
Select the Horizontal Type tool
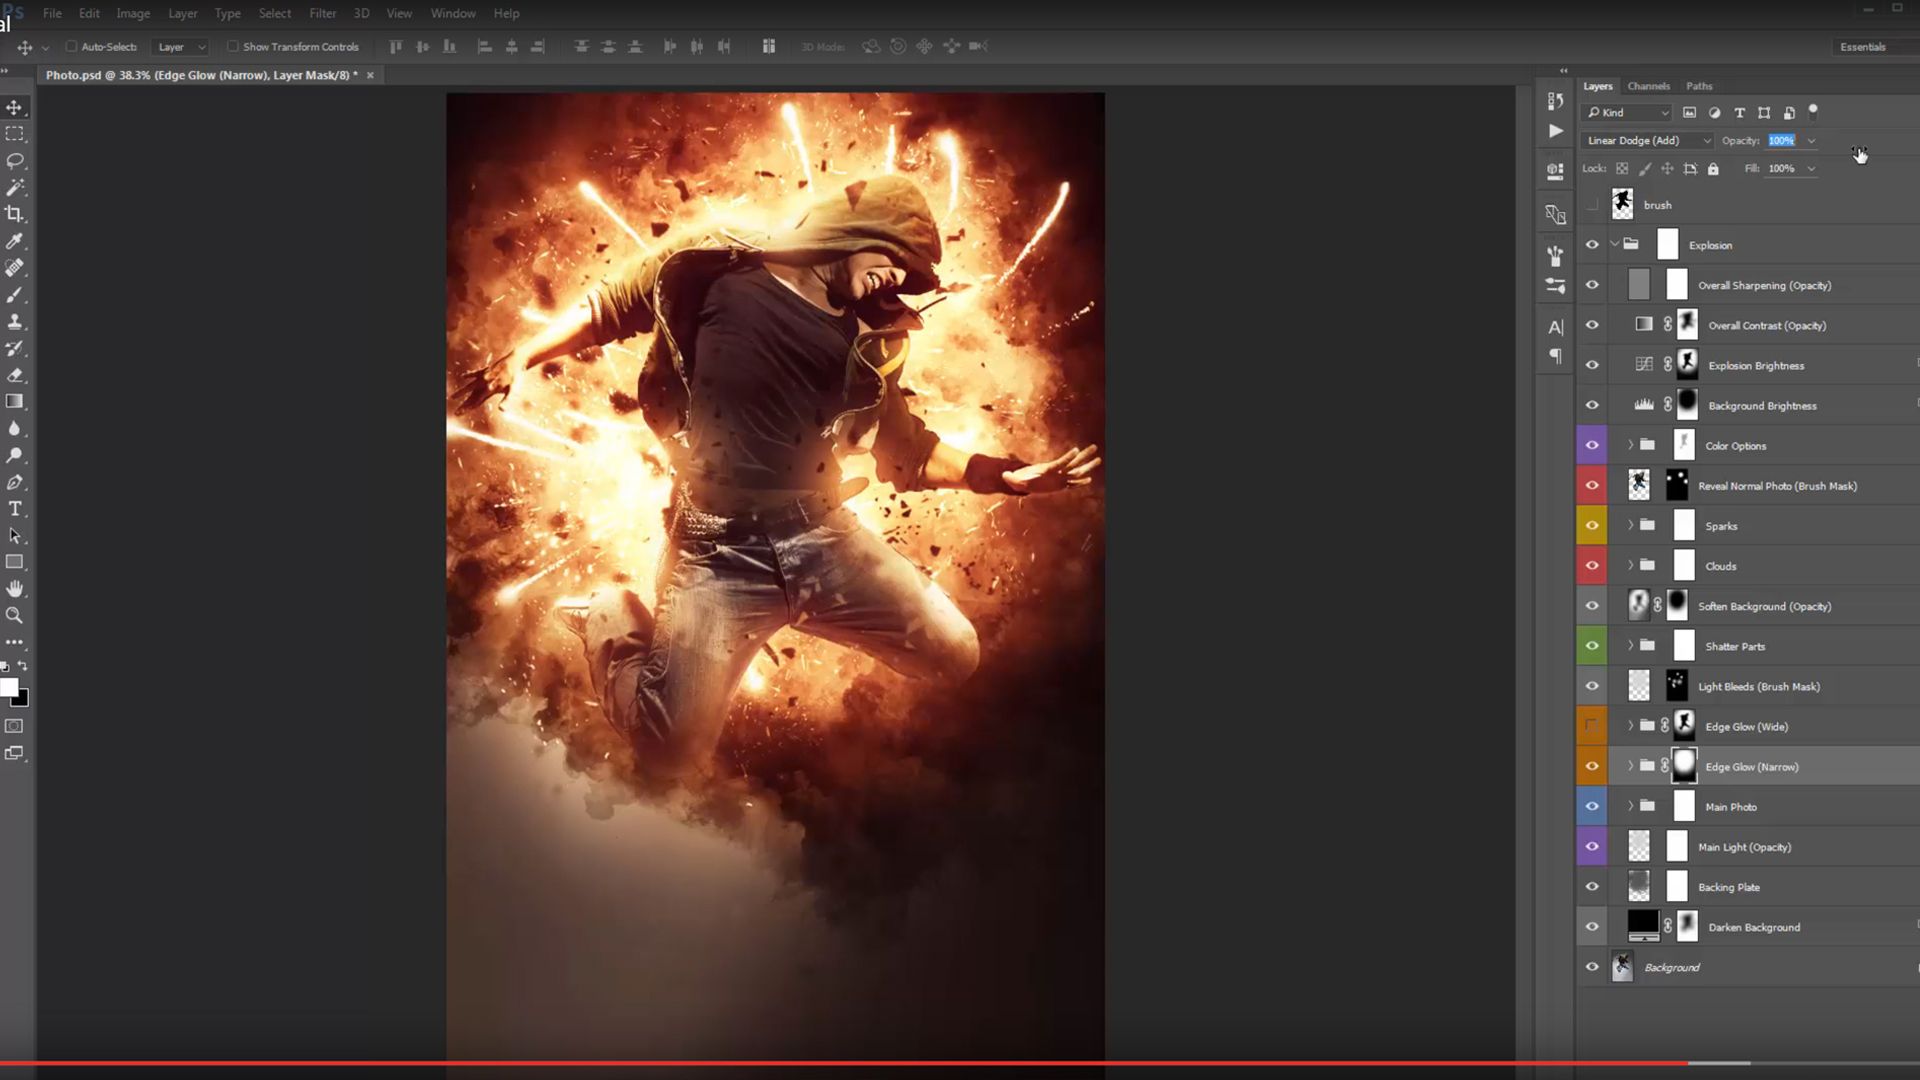pos(15,508)
